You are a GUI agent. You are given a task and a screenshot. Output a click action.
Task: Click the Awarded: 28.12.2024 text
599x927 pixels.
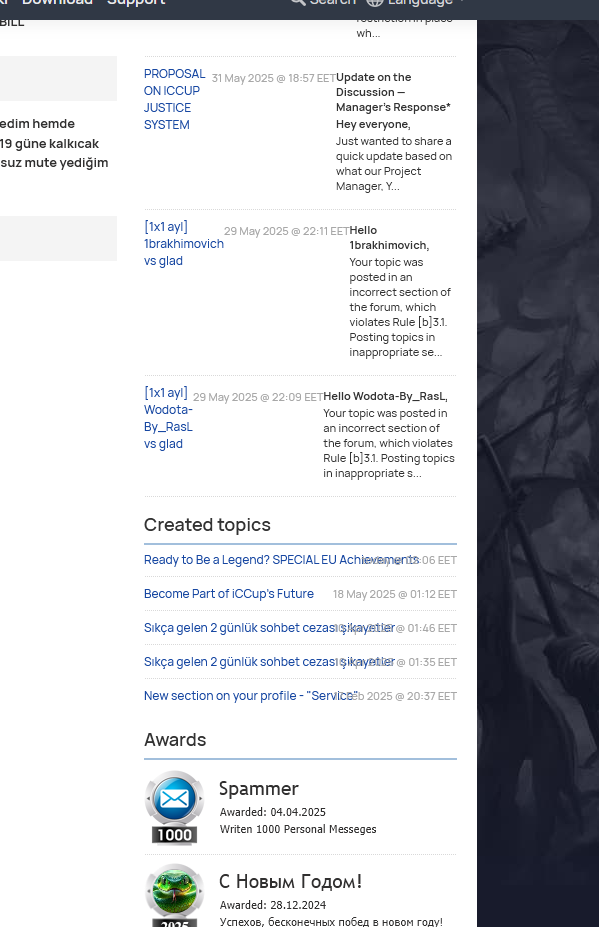273,905
